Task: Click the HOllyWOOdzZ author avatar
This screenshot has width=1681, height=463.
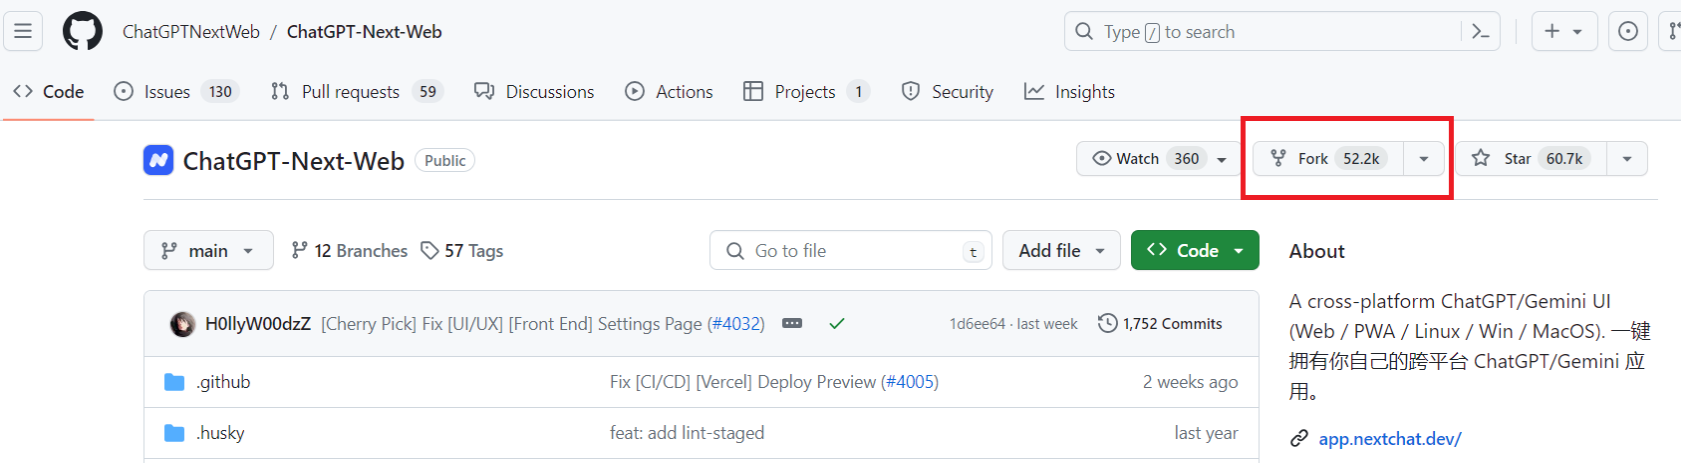Action: coord(182,324)
